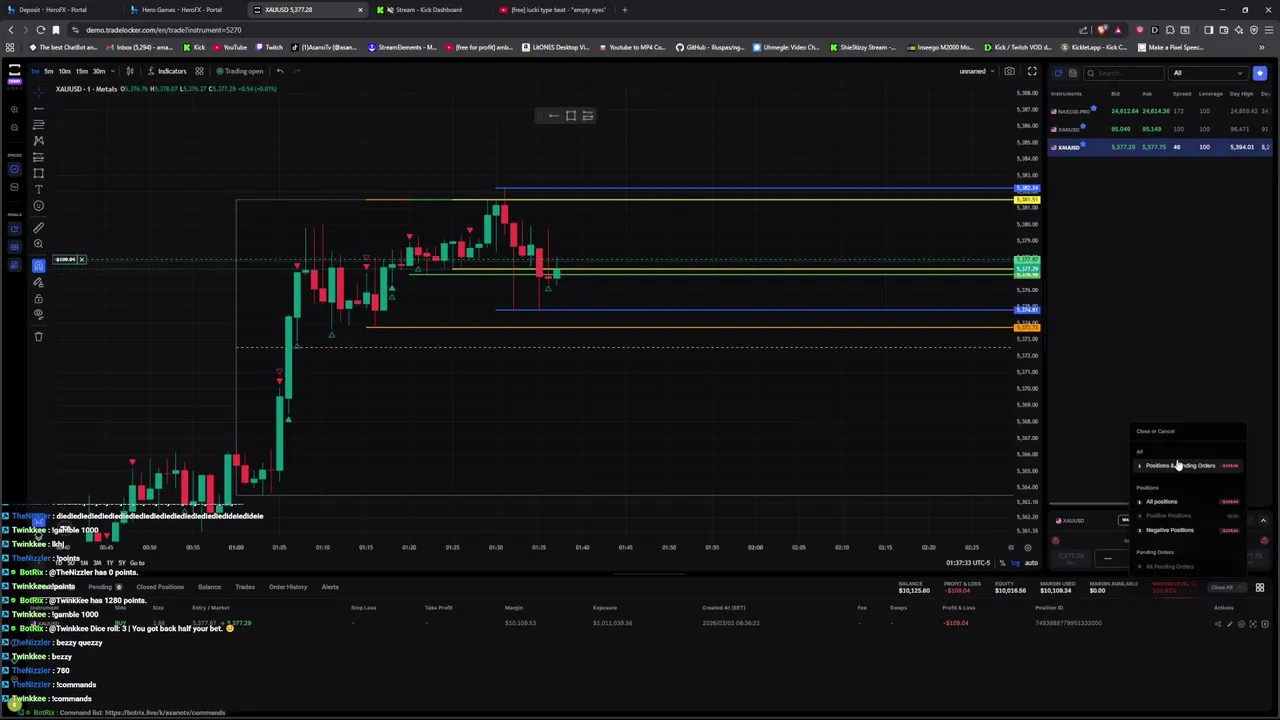Unfavorite NAS100.PRO with its star
Screen dimensions: 1280x720
pos(1093,109)
